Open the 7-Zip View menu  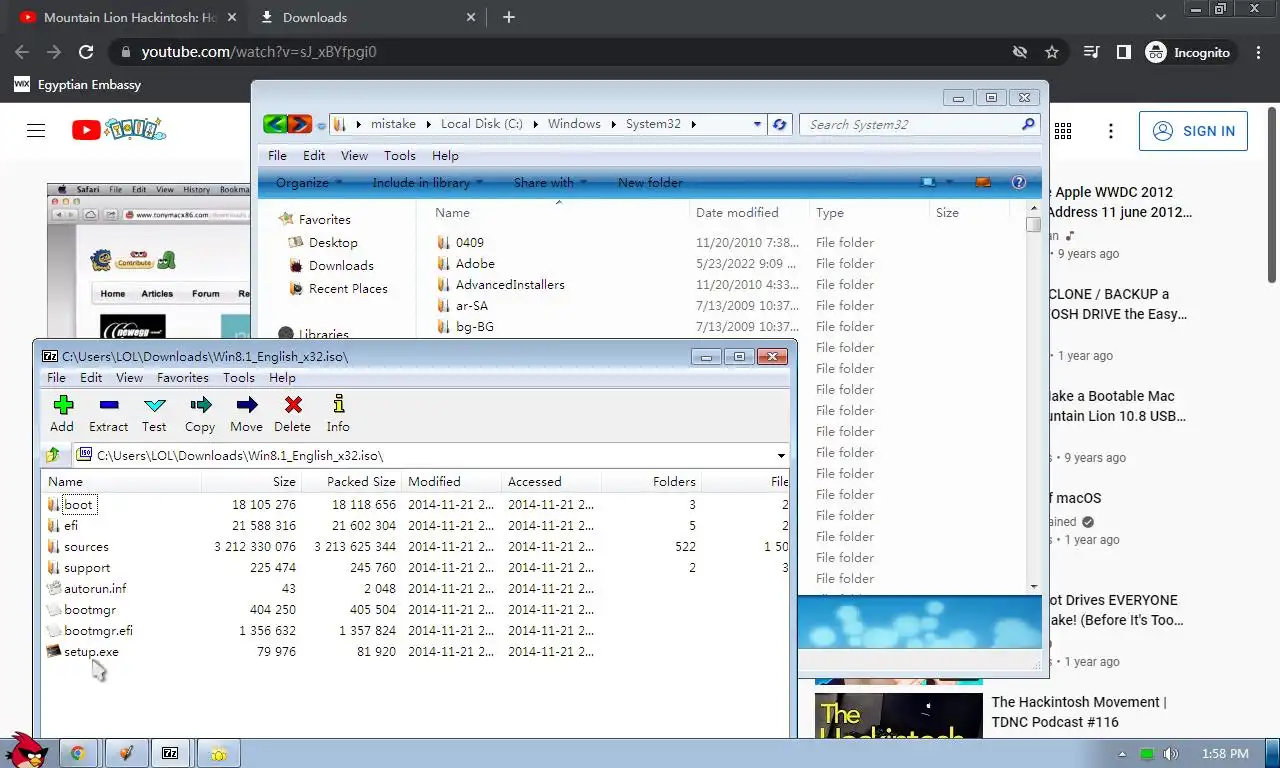click(x=129, y=378)
